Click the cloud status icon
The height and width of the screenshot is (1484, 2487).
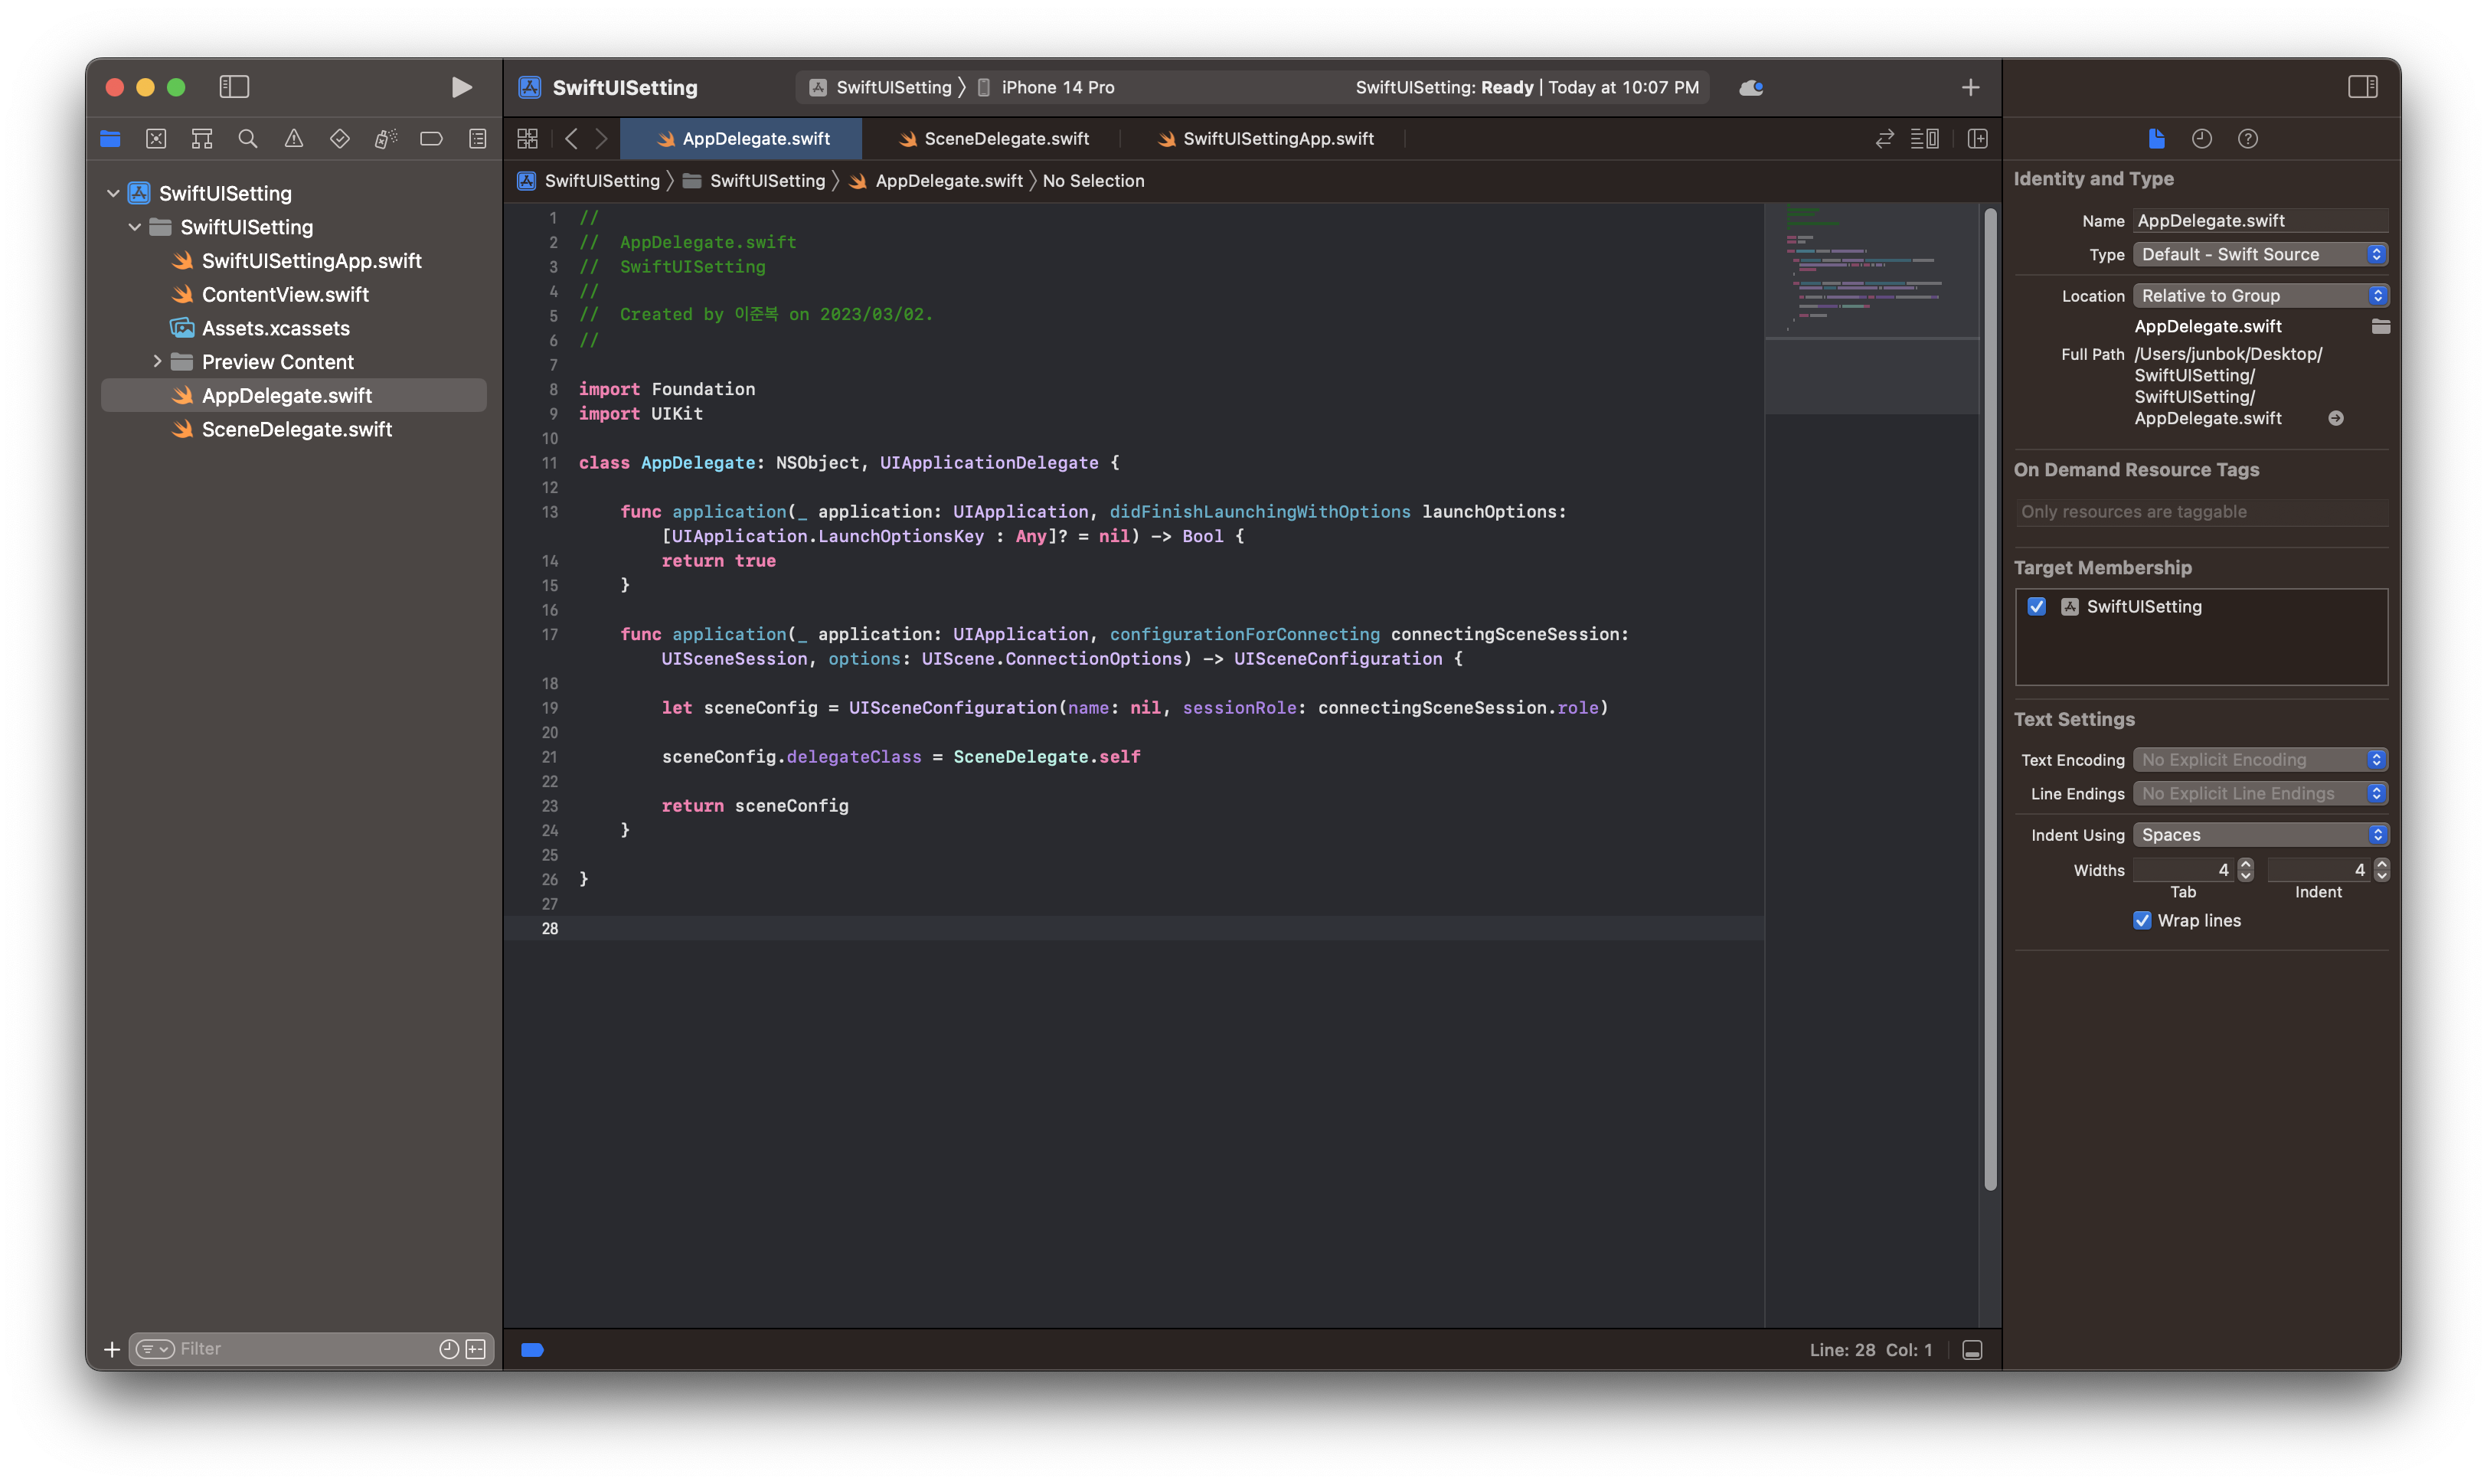[1751, 88]
